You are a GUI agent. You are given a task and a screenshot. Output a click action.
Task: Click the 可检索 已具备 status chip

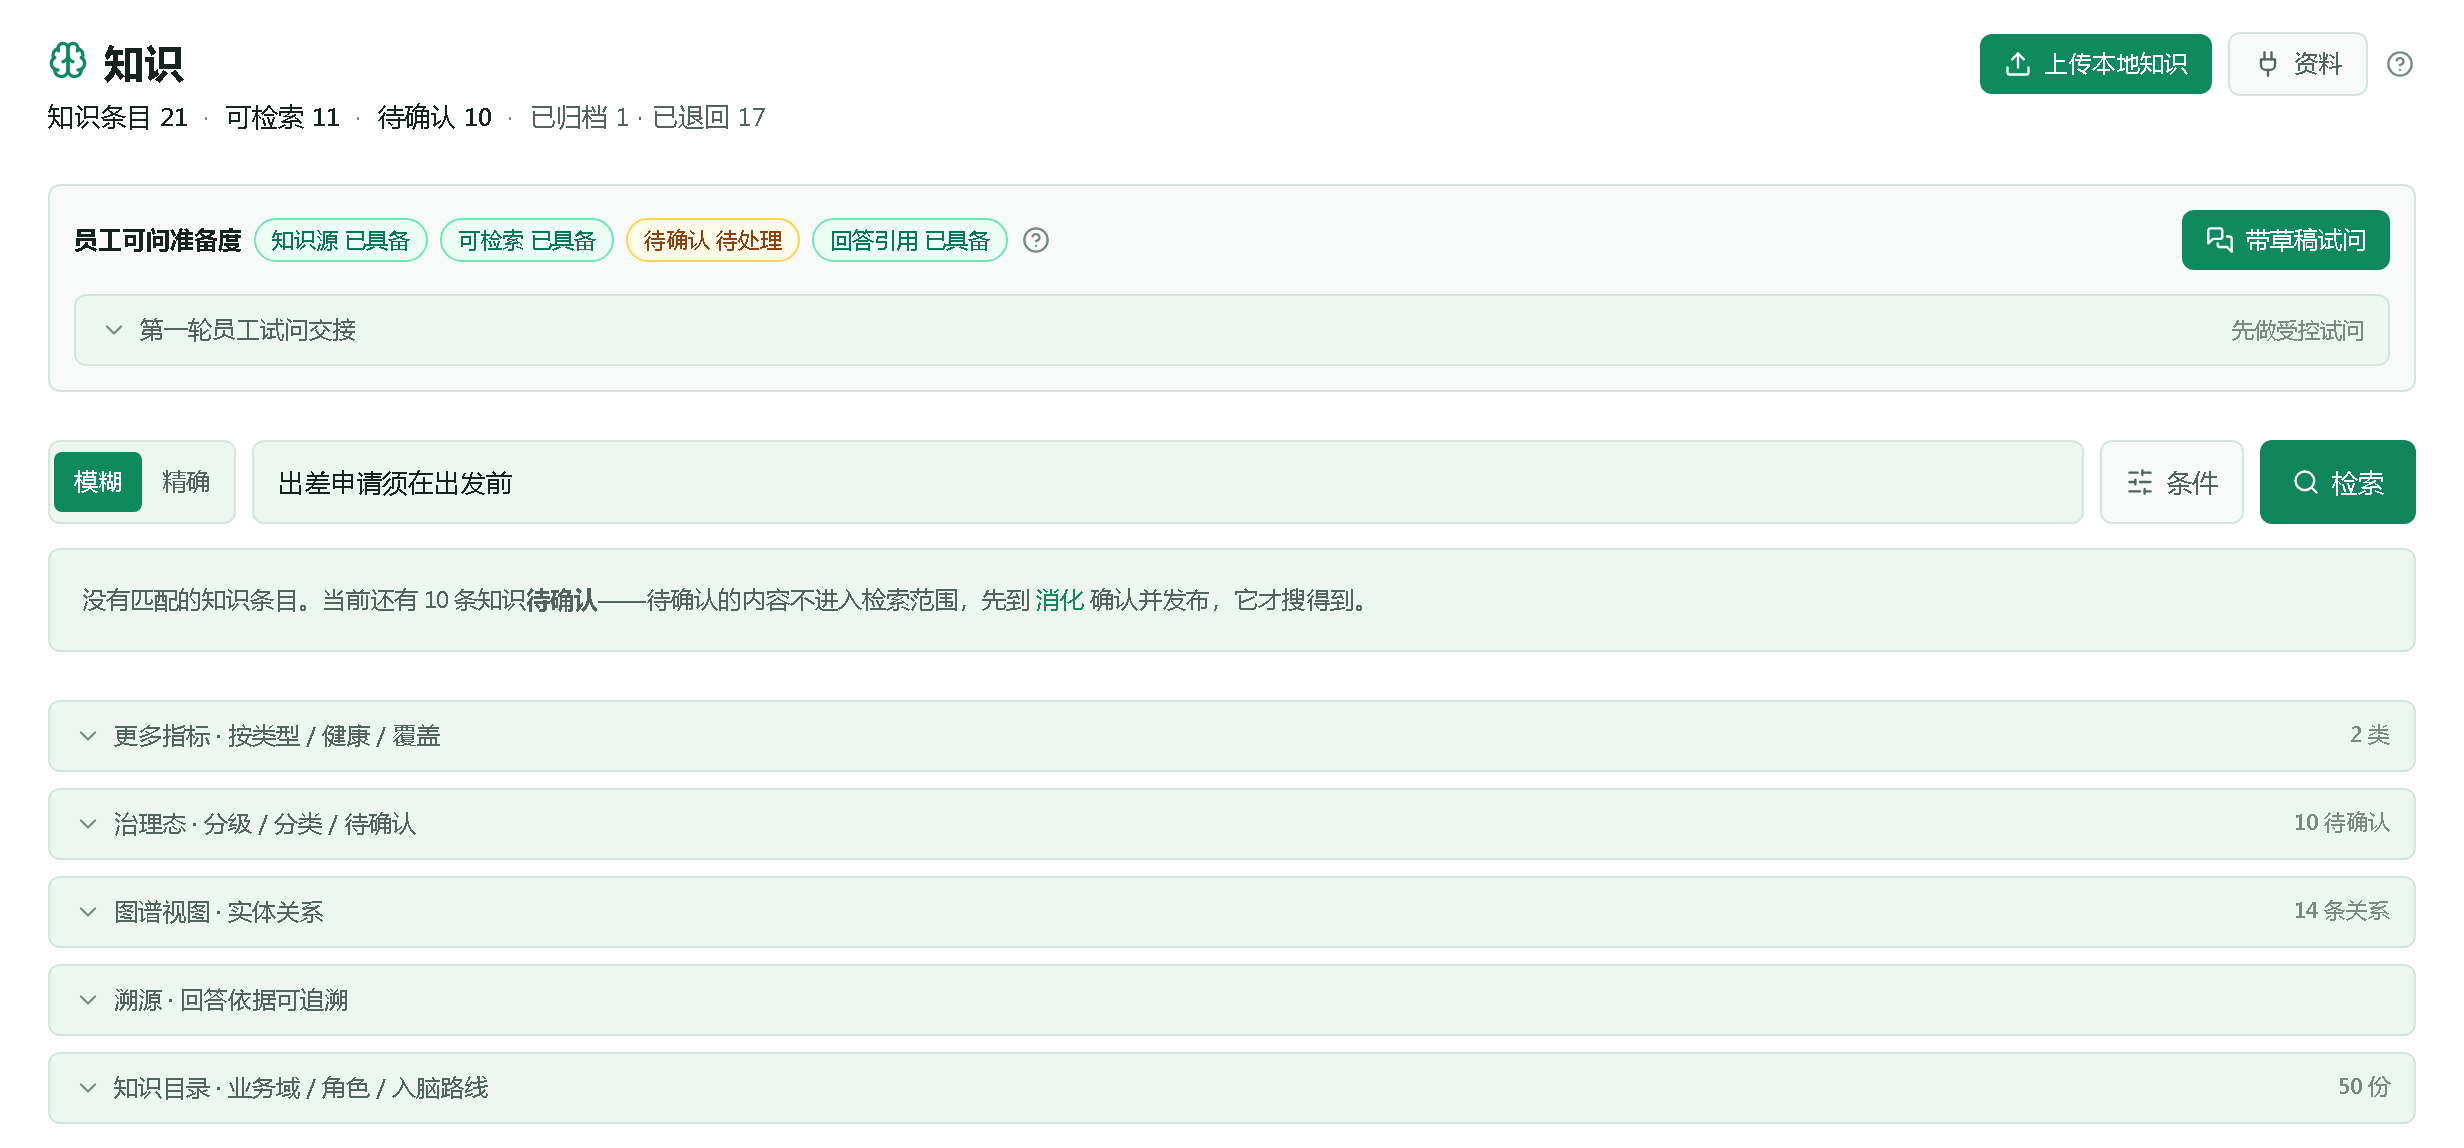tap(527, 240)
